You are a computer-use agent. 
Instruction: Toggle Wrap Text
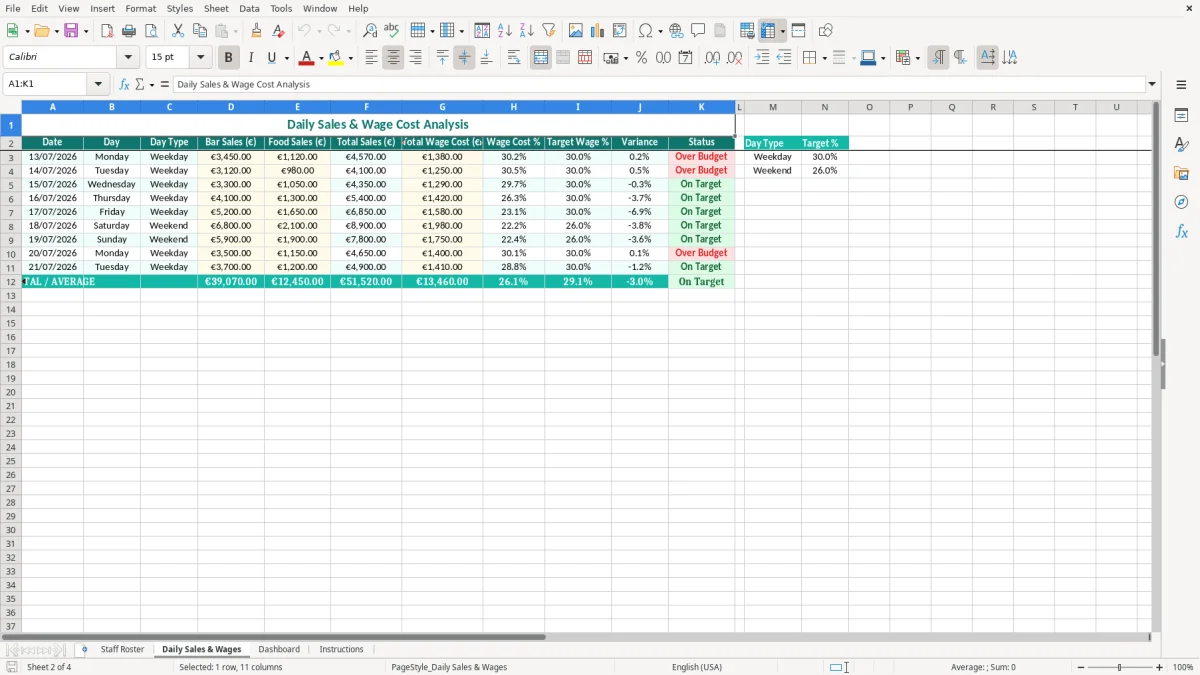513,58
